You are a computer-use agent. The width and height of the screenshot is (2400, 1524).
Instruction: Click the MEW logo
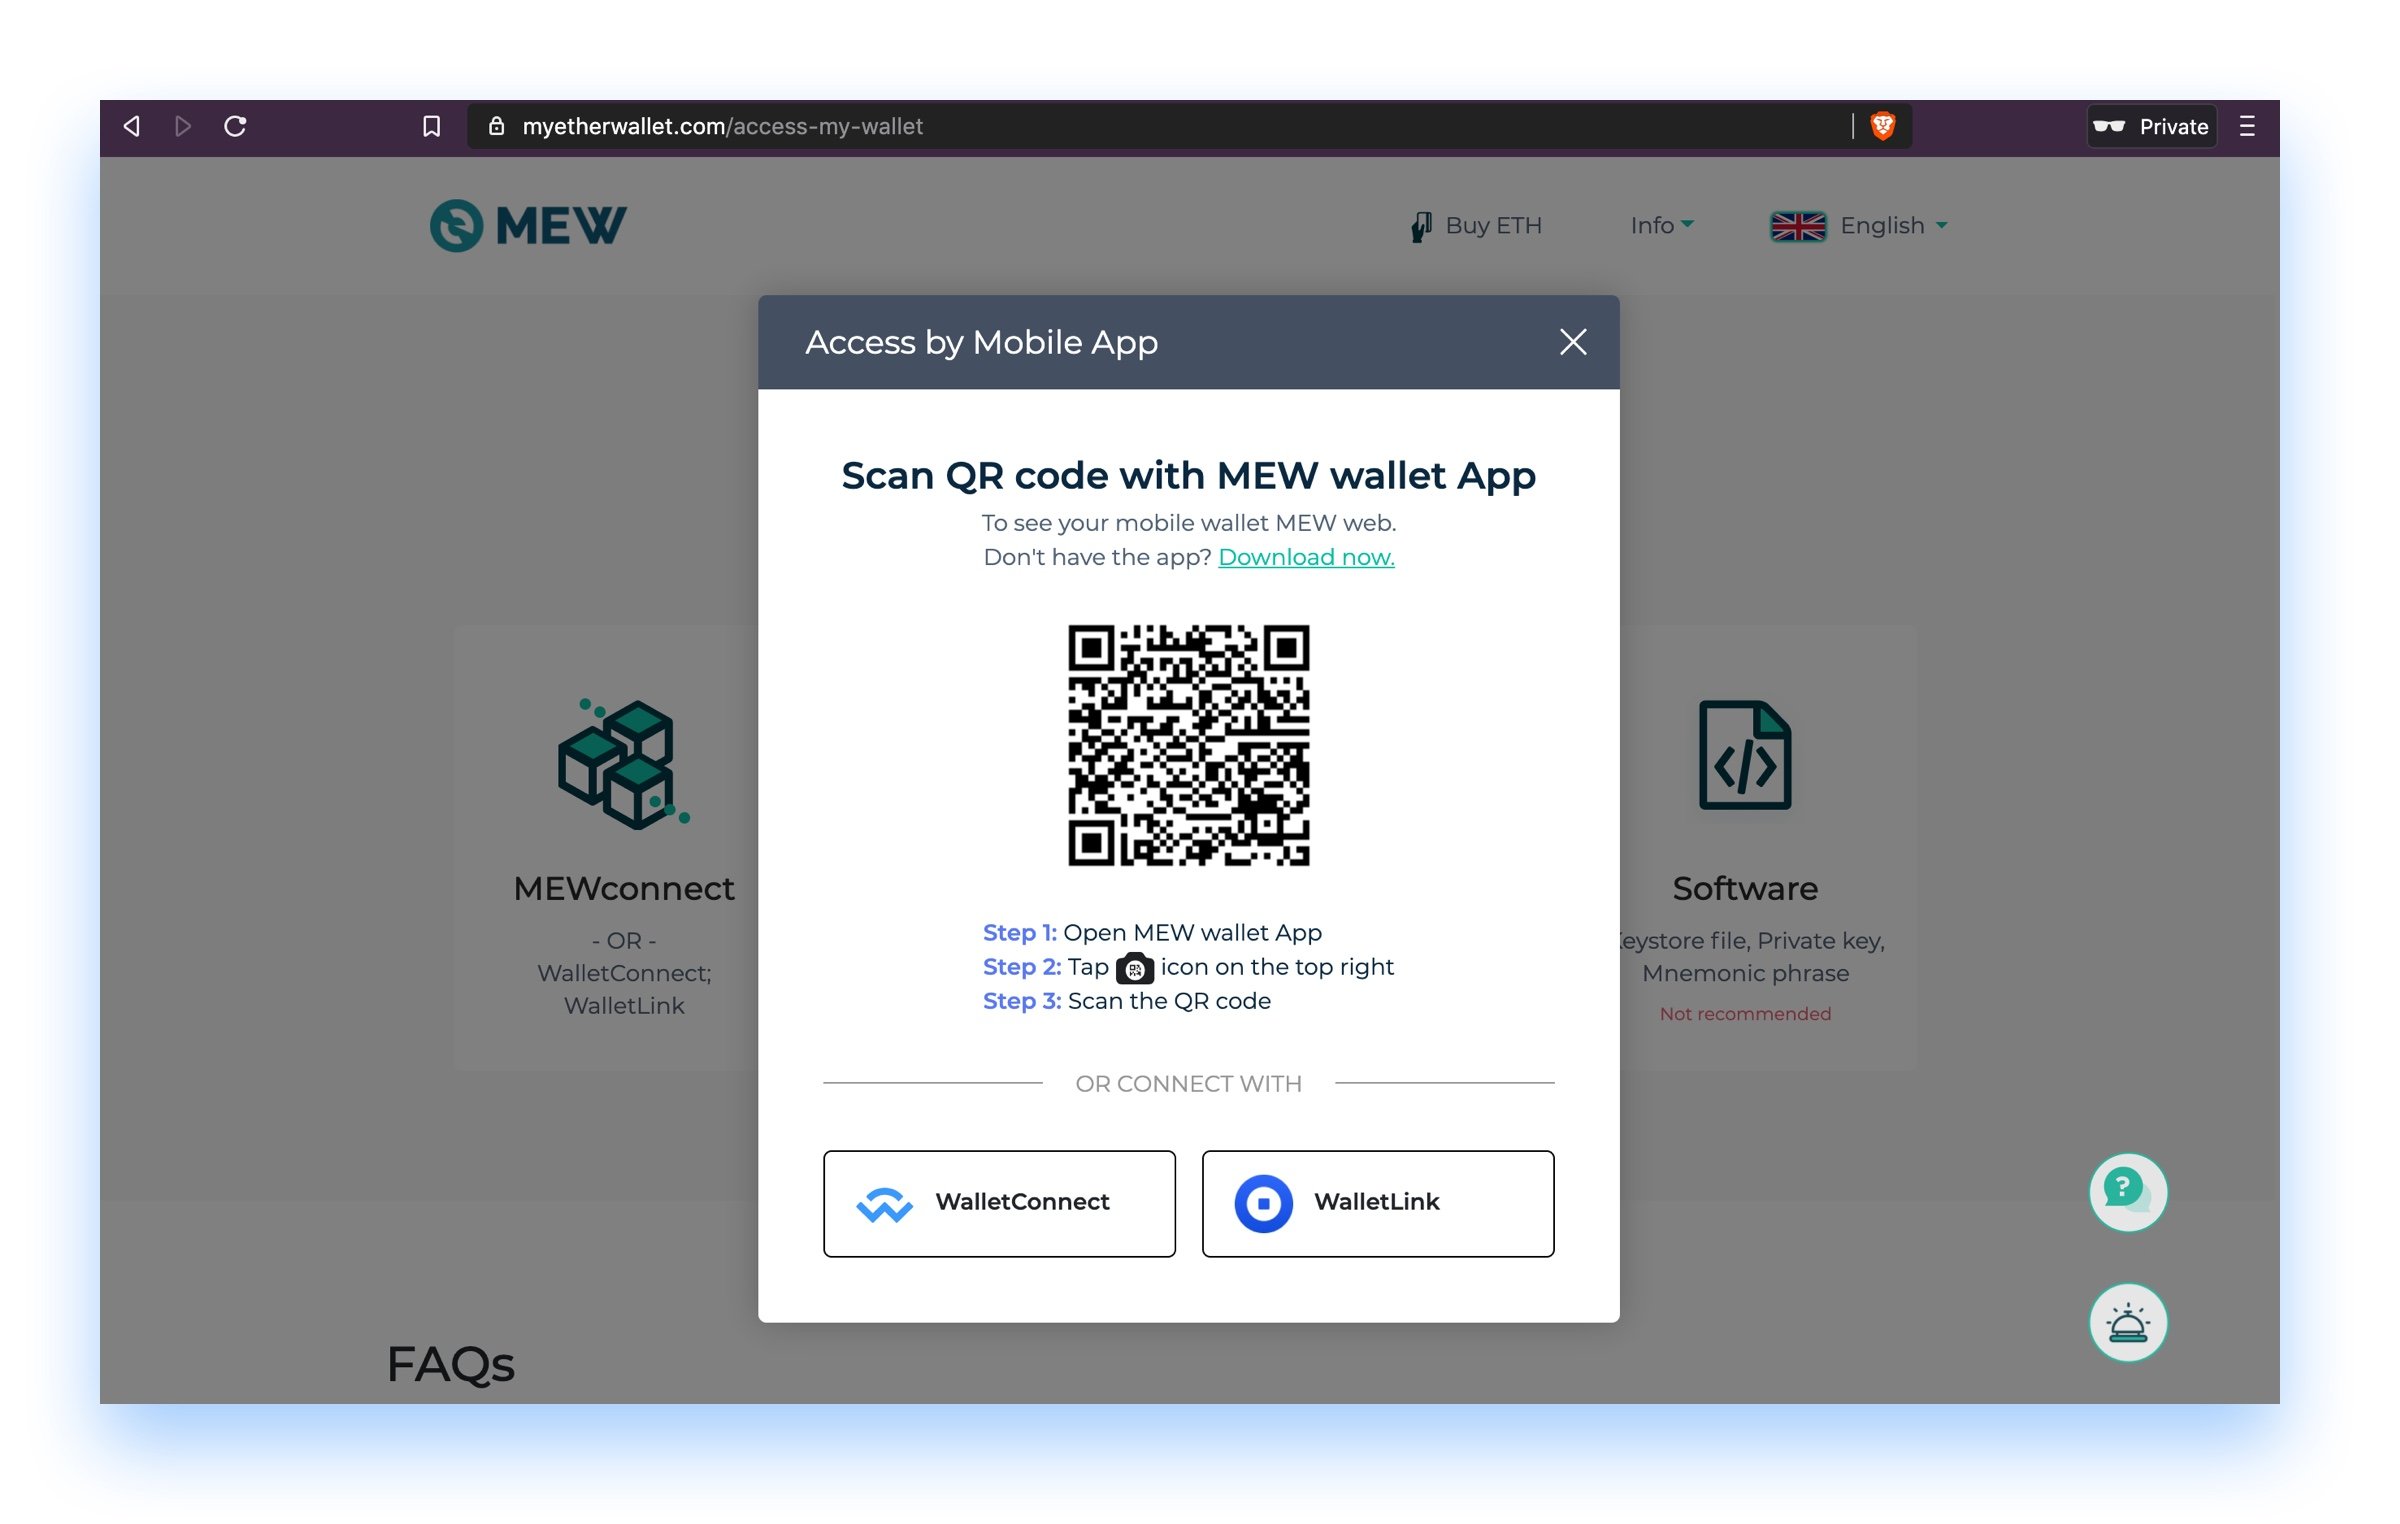coord(528,225)
